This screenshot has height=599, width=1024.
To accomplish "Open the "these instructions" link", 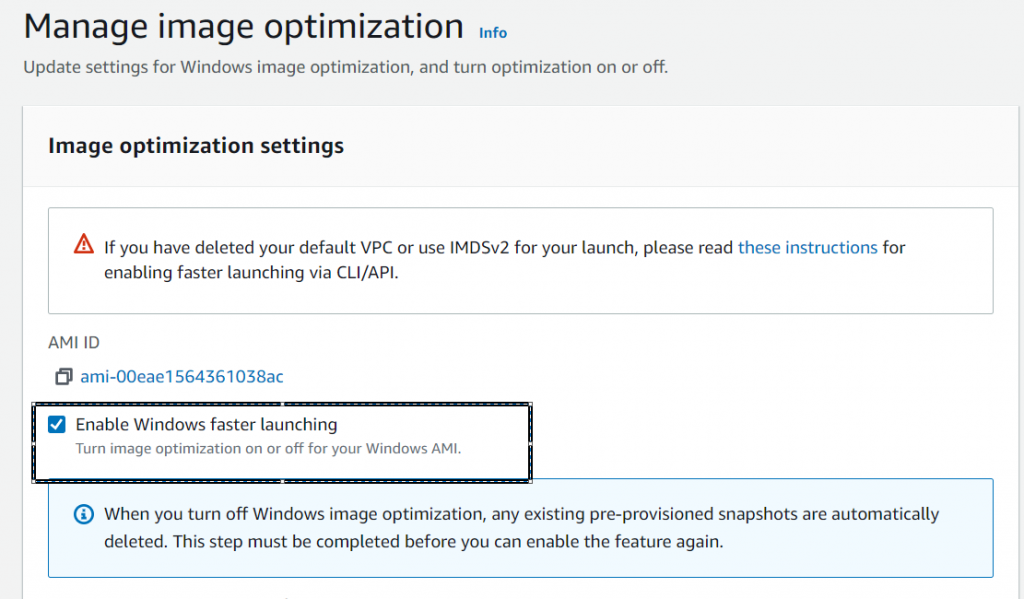I will tap(807, 248).
